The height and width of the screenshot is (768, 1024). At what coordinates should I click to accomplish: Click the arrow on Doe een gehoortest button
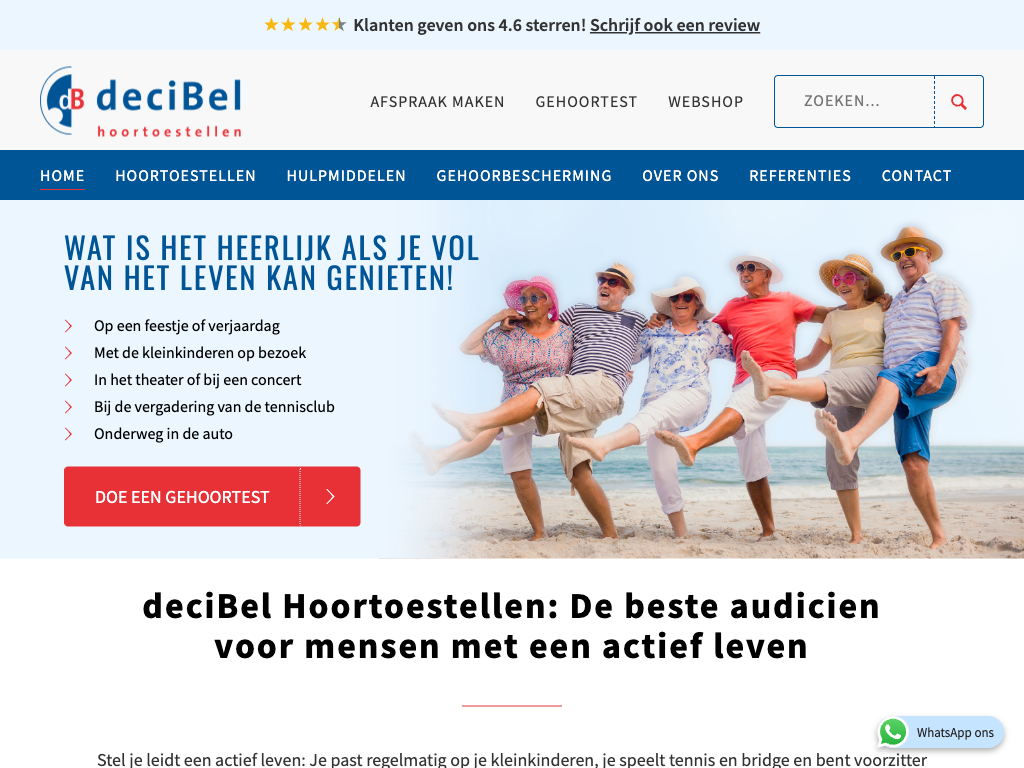tap(330, 496)
